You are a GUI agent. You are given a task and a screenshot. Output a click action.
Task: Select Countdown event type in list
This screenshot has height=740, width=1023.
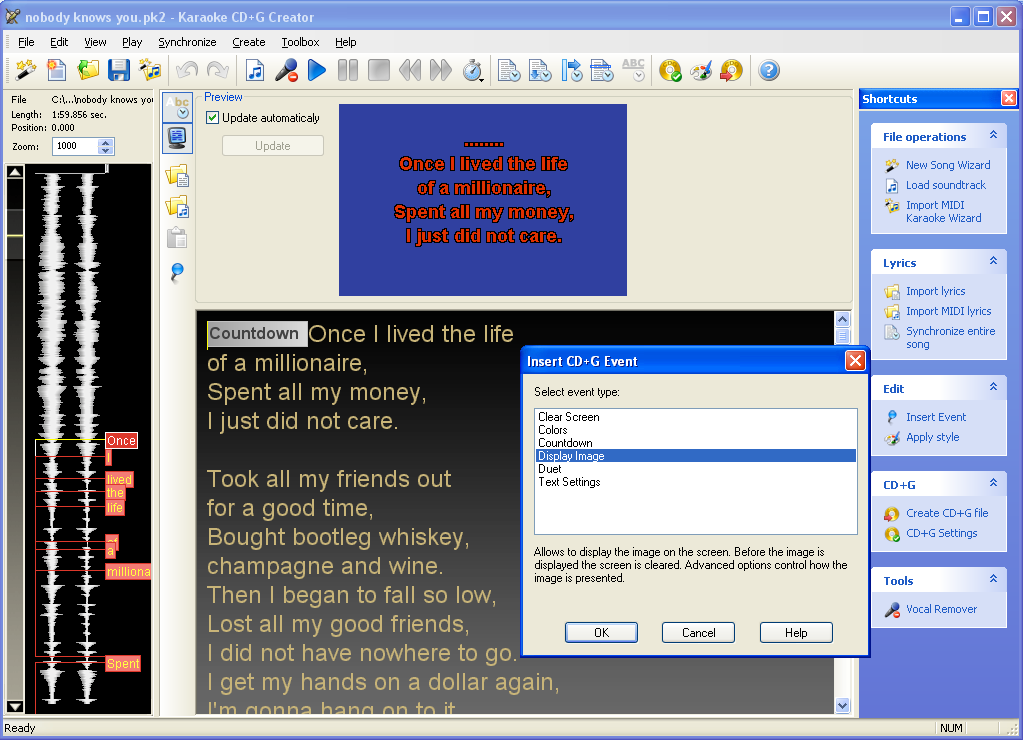(x=565, y=443)
